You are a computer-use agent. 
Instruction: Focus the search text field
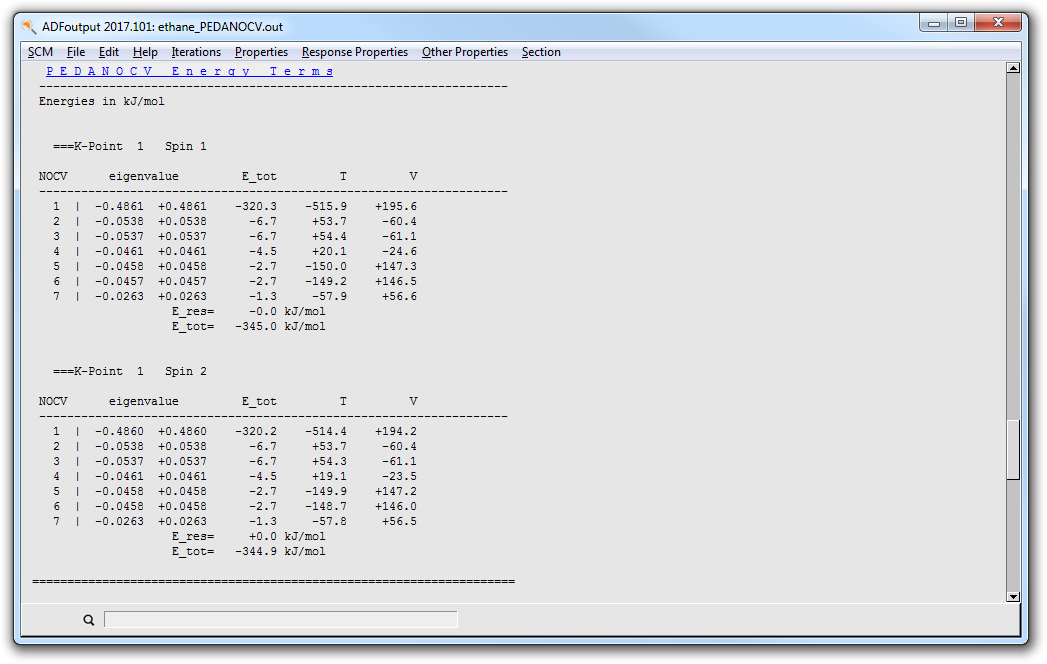tap(280, 620)
